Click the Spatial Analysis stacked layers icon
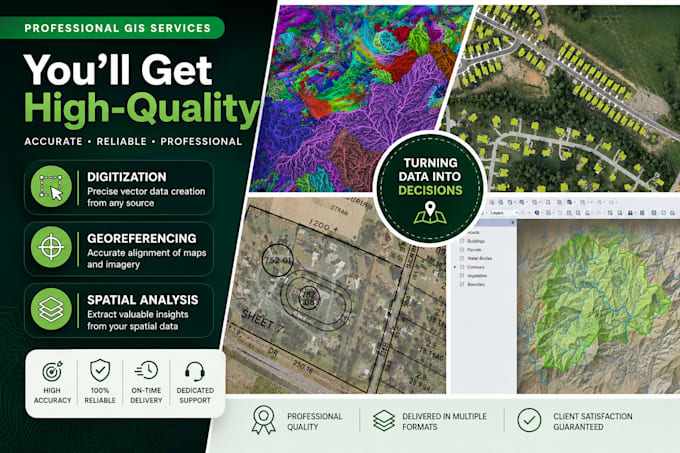 point(51,309)
